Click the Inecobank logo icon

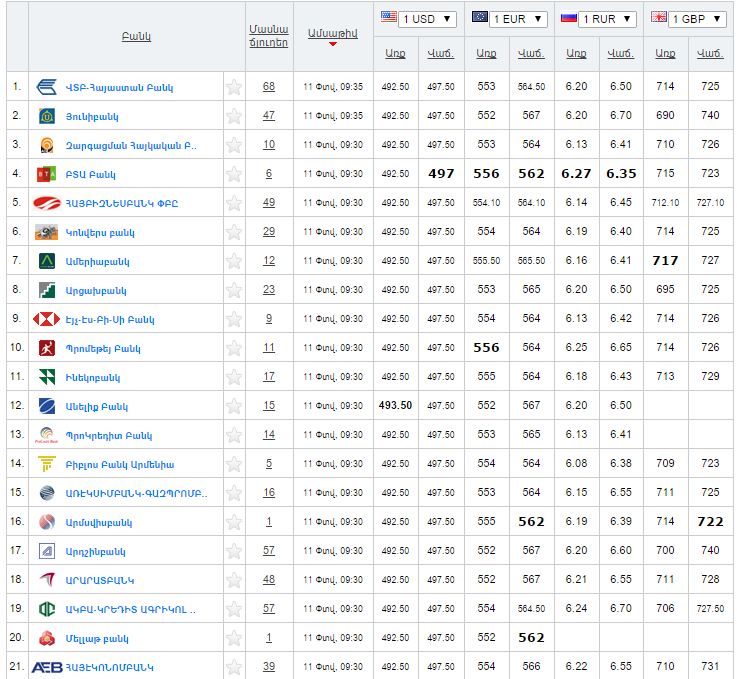tap(47, 377)
